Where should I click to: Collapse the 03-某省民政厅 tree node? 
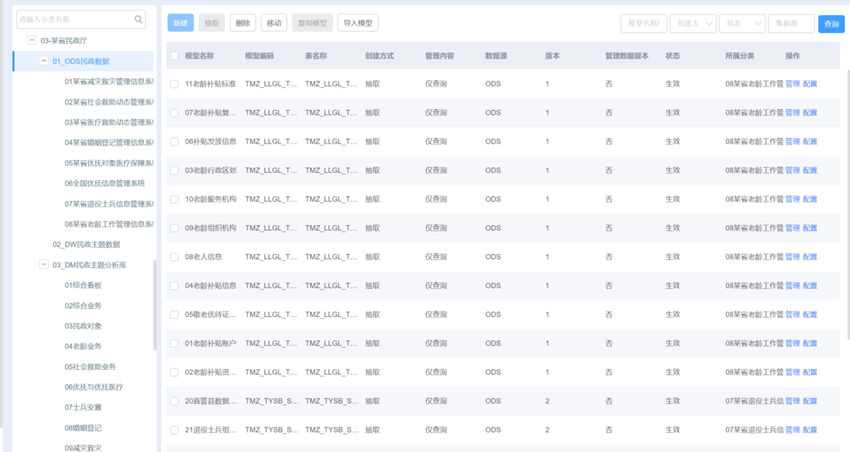tap(31, 40)
